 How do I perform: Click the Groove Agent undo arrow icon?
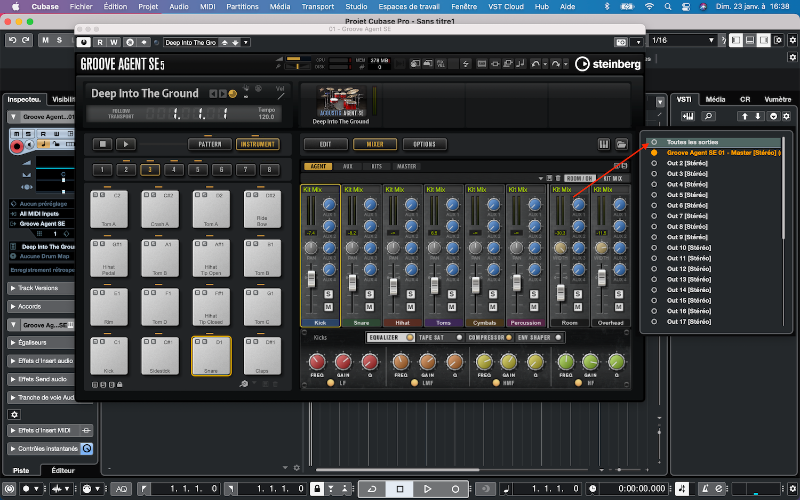coord(535,64)
